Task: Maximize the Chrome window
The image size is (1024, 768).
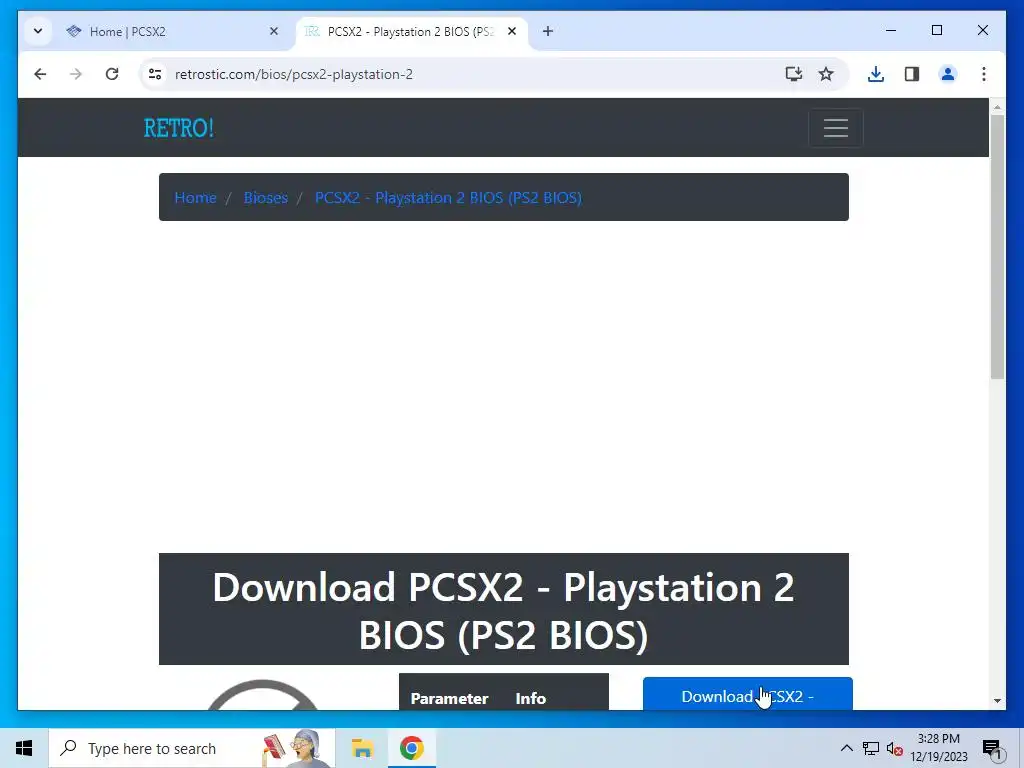Action: [936, 30]
